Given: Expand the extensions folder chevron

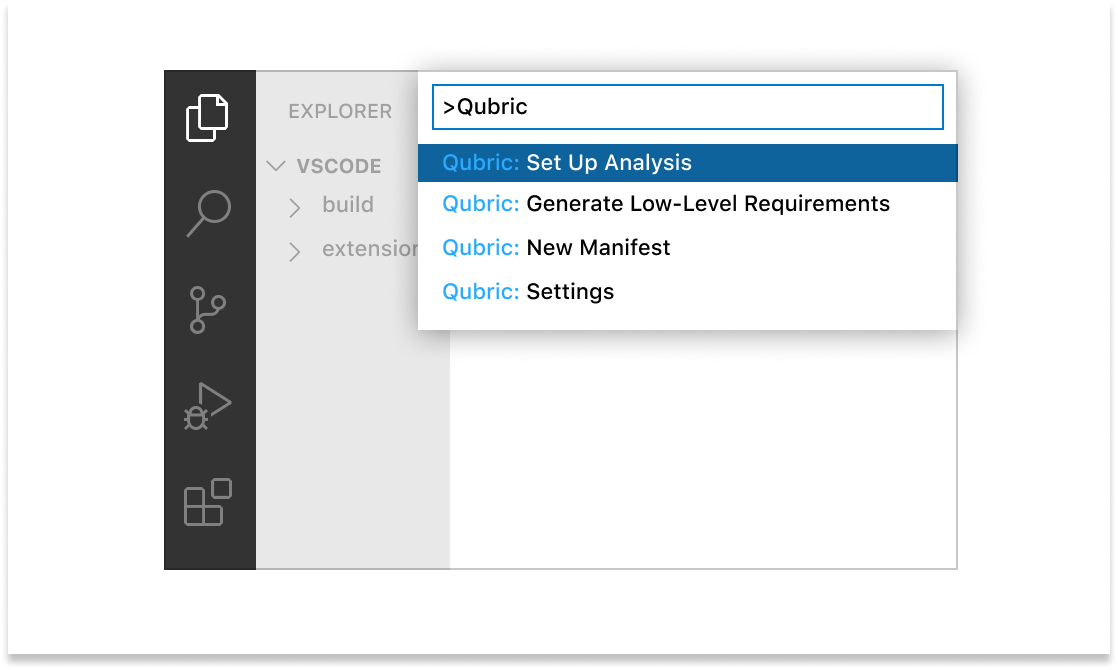Looking at the screenshot, I should (x=294, y=251).
